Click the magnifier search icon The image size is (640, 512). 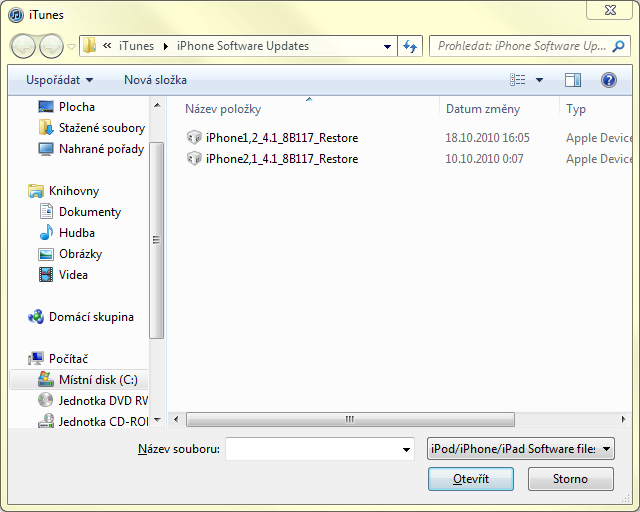618,46
